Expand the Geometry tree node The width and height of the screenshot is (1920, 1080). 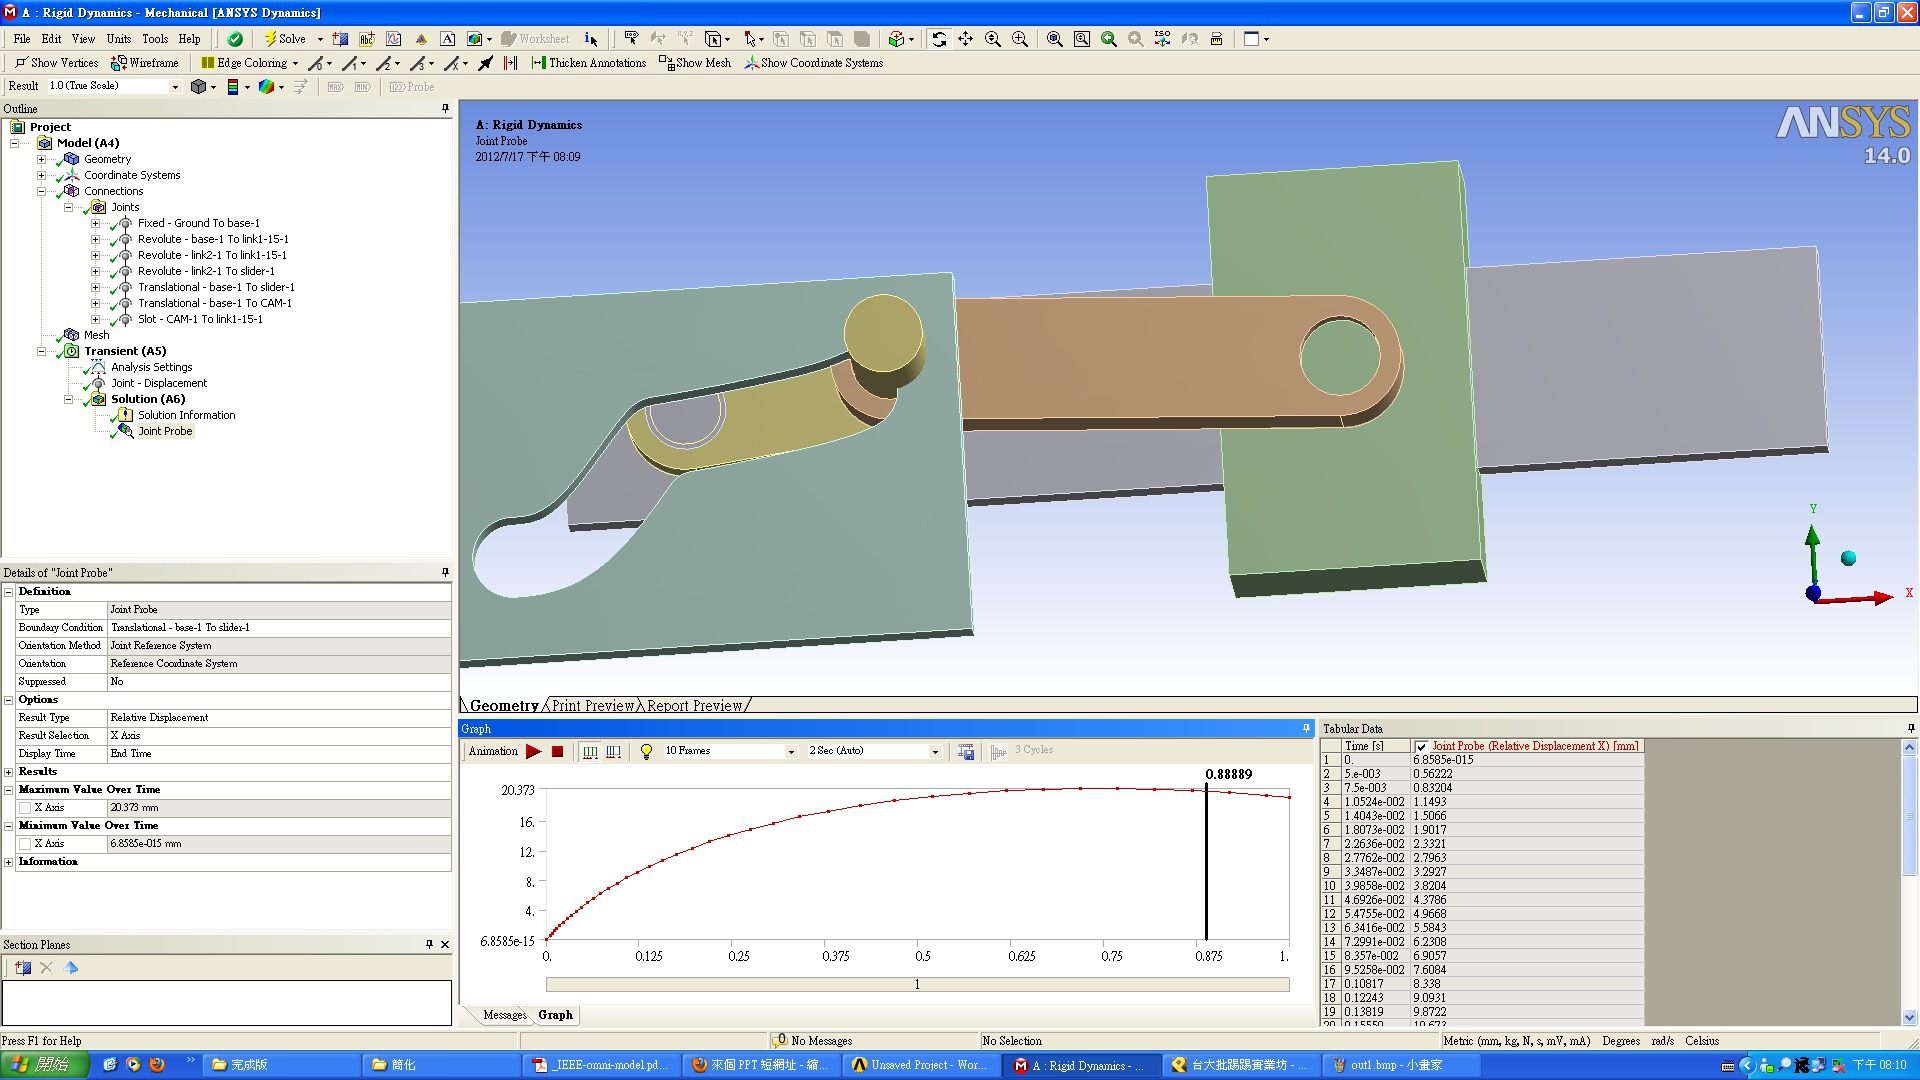point(42,159)
